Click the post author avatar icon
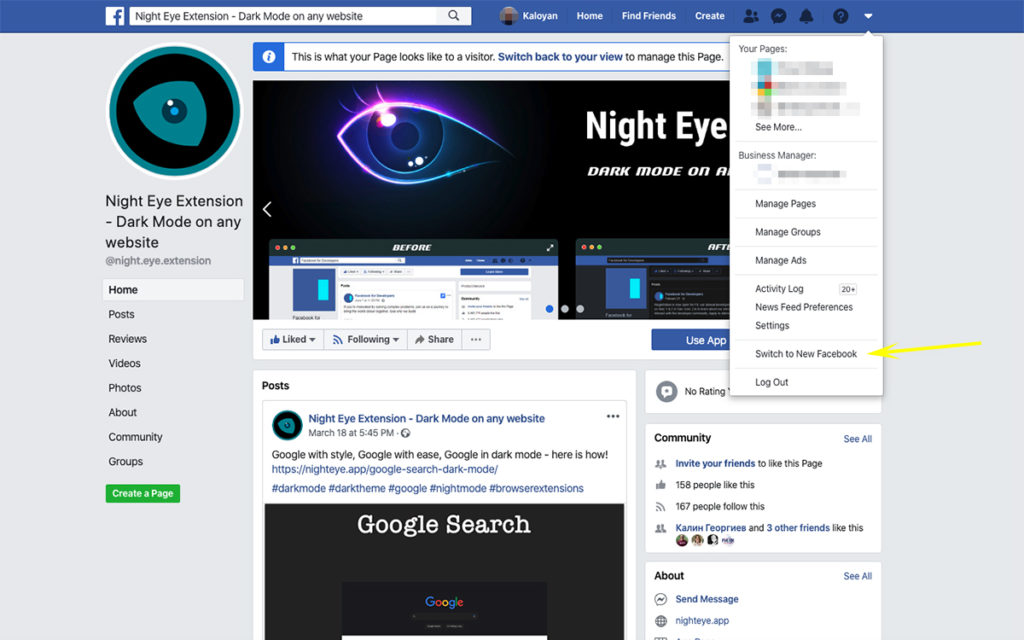Screen dimensions: 1024x640 (287, 425)
